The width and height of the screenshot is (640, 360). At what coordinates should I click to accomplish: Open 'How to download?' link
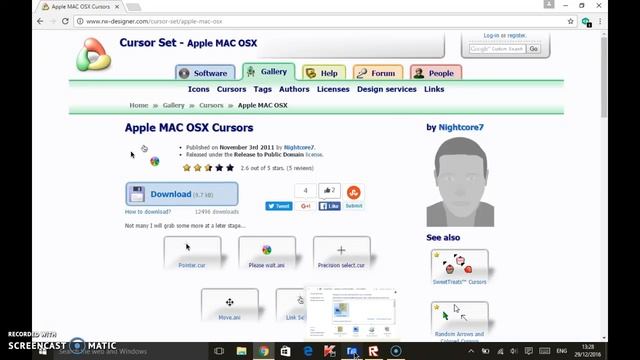coord(148,212)
